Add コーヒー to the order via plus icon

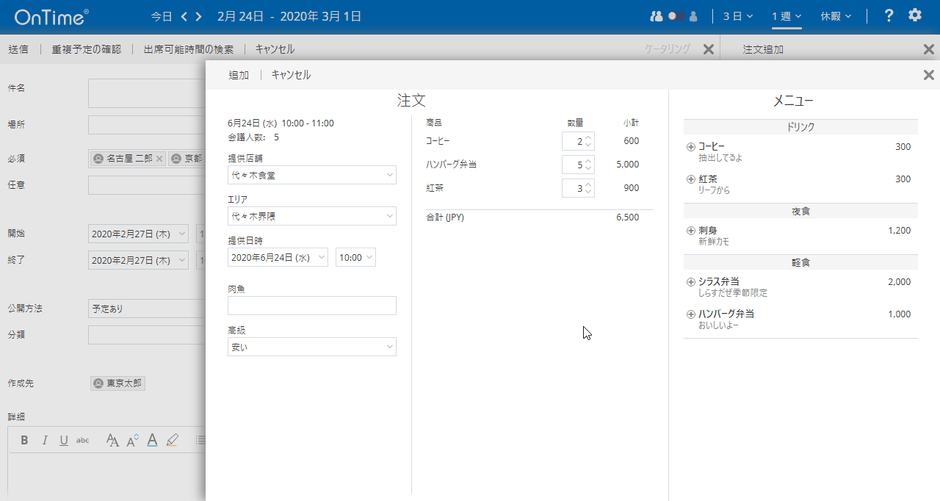690,147
